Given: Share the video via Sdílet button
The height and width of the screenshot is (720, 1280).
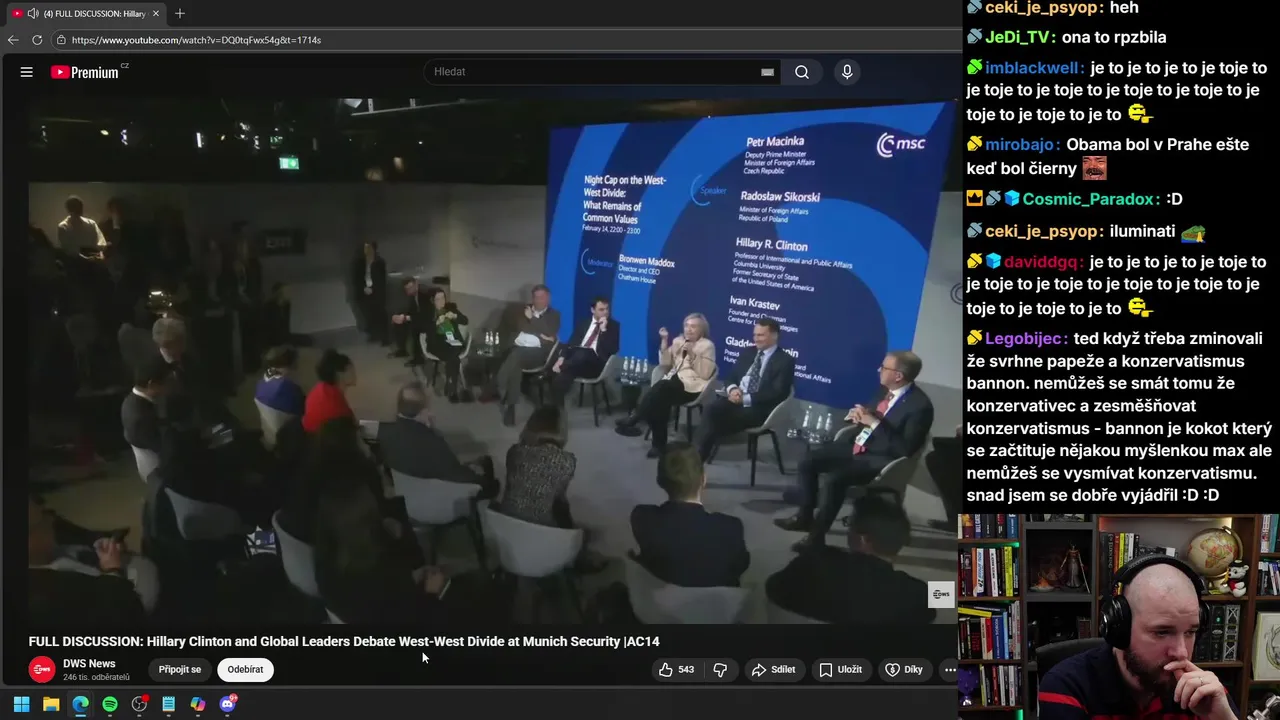Looking at the screenshot, I should coord(773,670).
